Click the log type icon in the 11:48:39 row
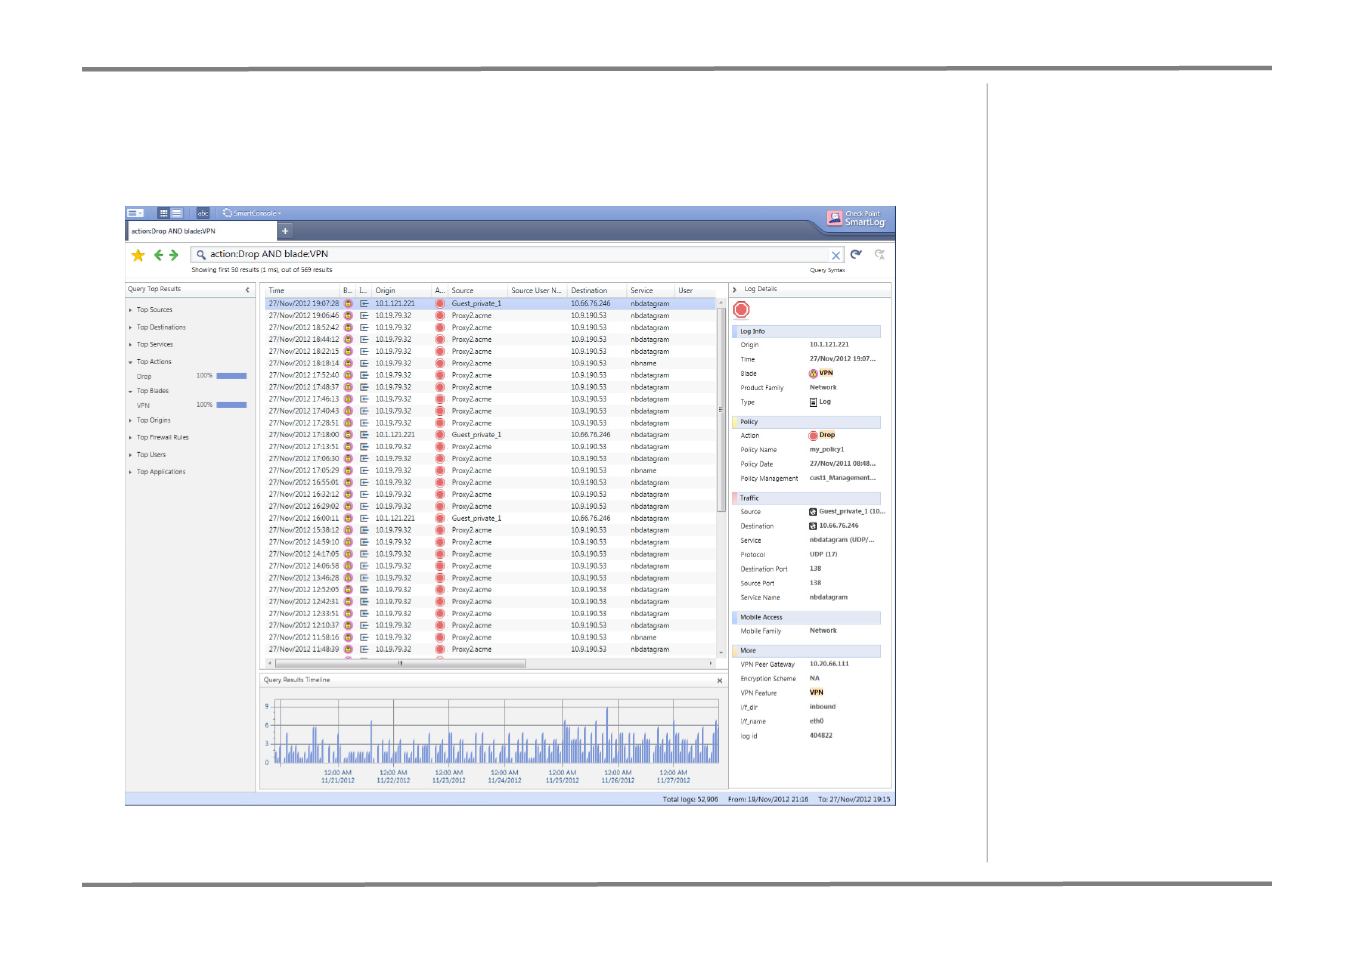The height and width of the screenshot is (955, 1354). pyautogui.click(x=365, y=649)
